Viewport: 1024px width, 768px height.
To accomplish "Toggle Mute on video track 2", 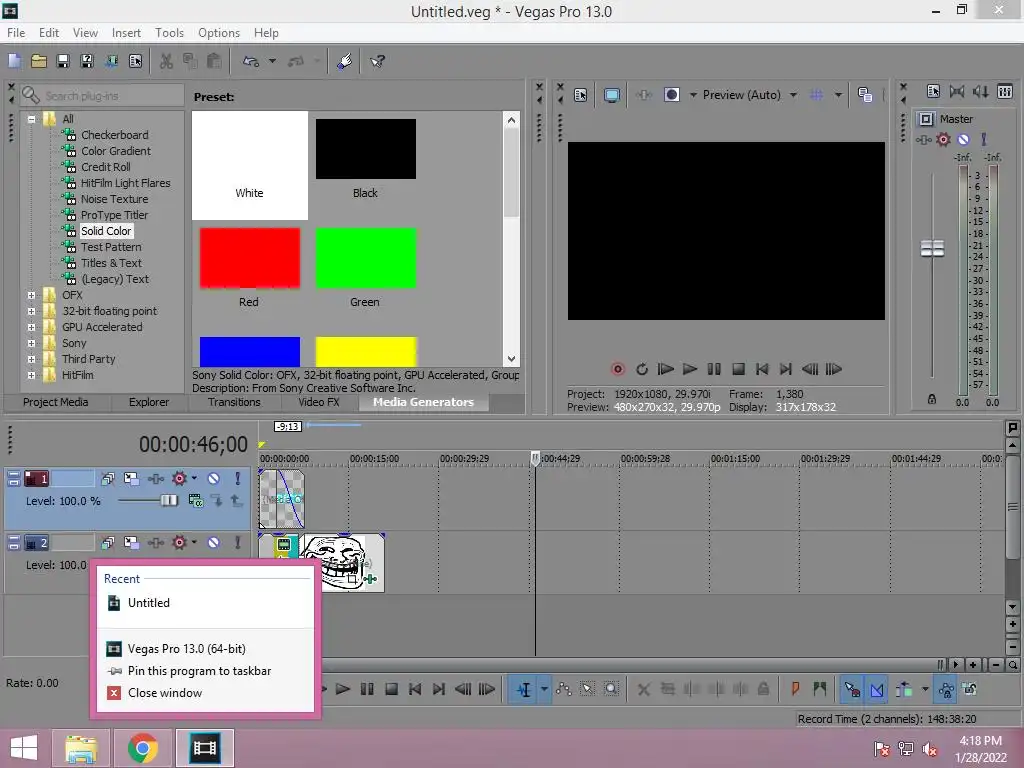I will pos(214,543).
